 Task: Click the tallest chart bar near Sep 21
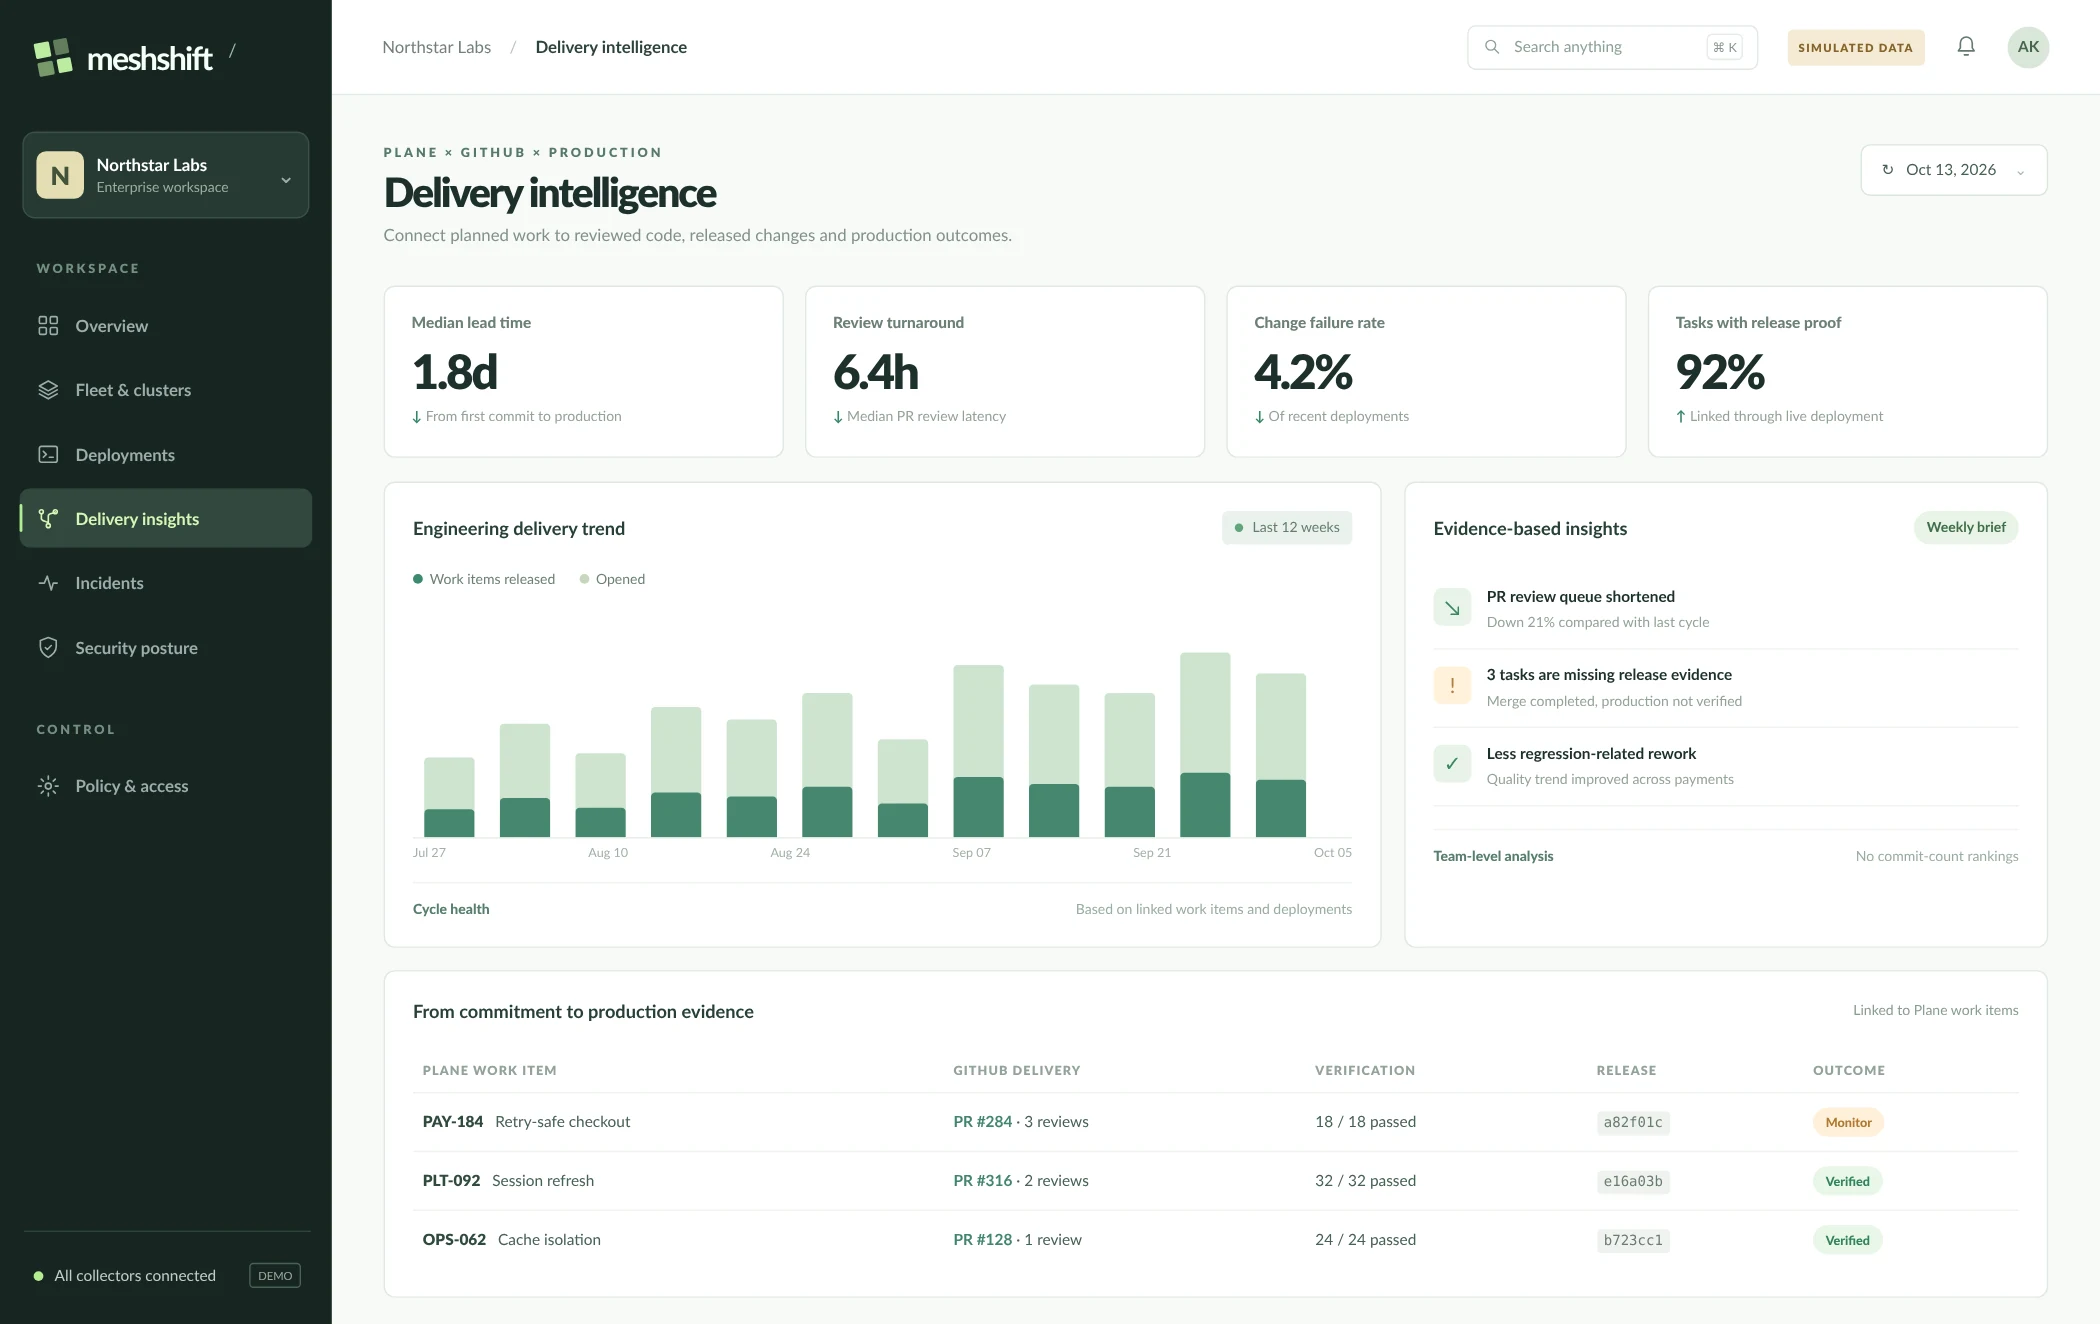[1205, 745]
